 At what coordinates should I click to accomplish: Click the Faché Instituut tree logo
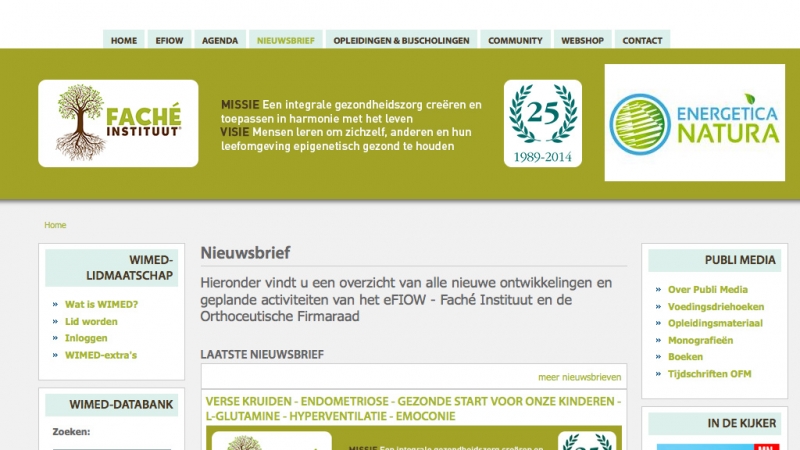[118, 123]
